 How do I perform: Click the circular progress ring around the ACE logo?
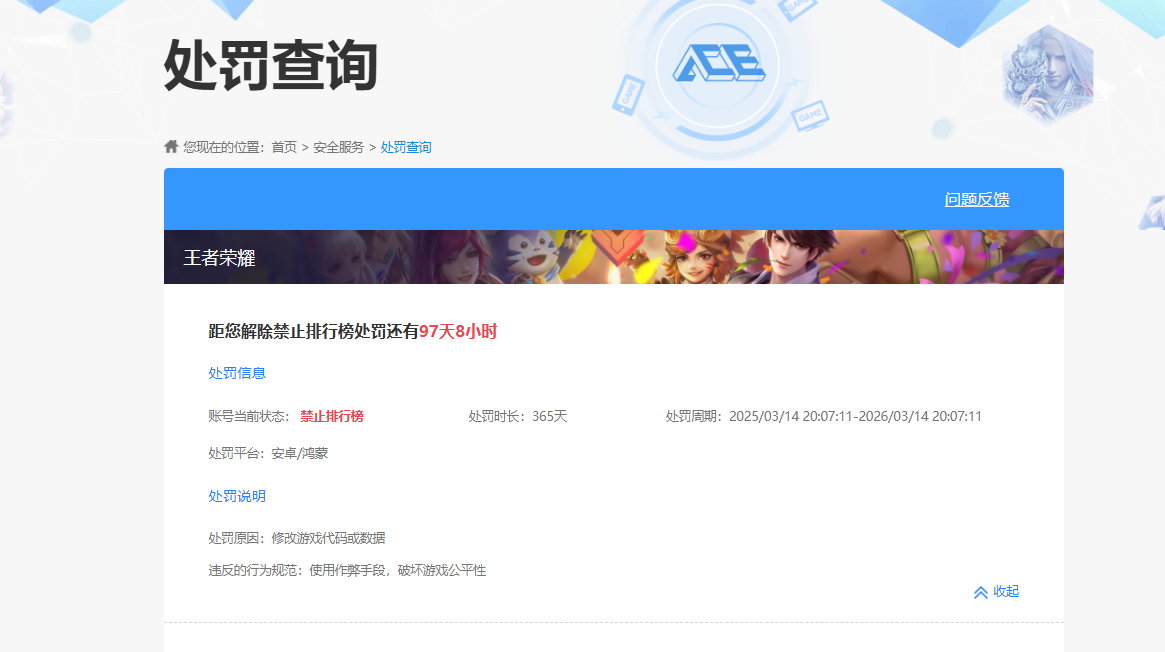point(661,64)
